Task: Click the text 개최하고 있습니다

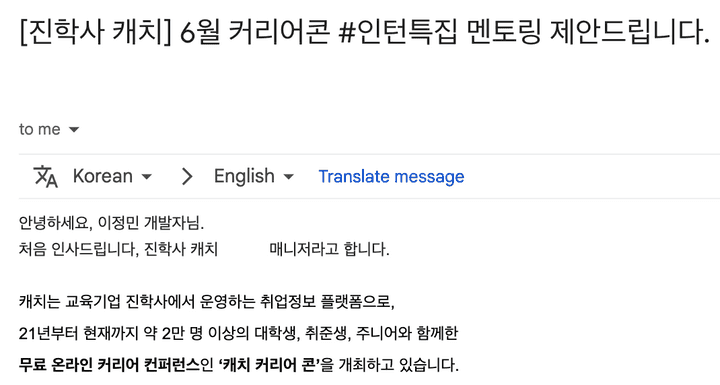Action: pos(398,365)
